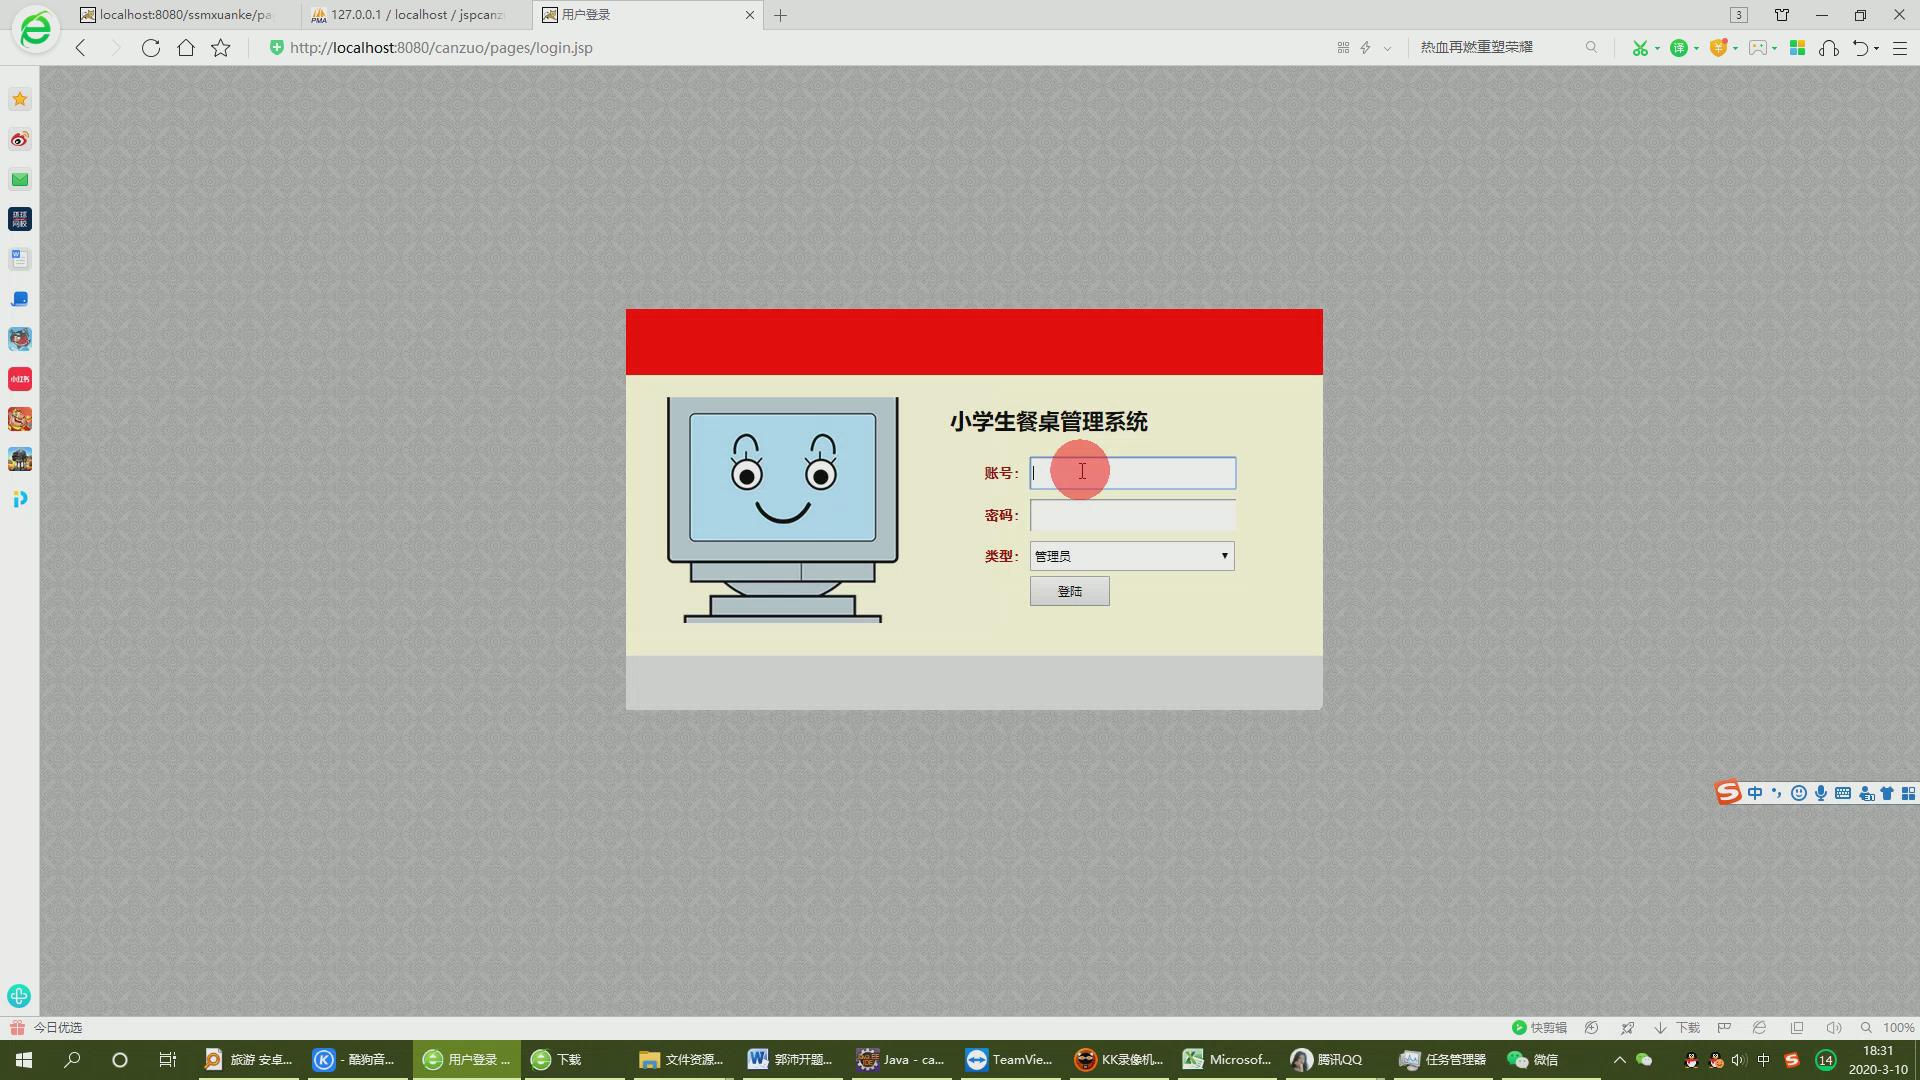The height and width of the screenshot is (1080, 1920).
Task: Bookmark page with the star icon
Action: (221, 48)
